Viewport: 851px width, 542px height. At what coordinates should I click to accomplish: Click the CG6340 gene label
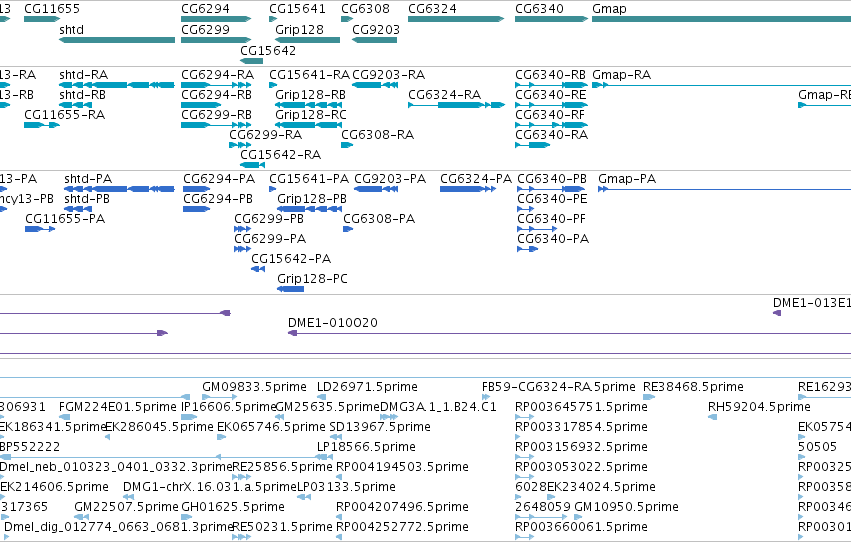[539, 9]
